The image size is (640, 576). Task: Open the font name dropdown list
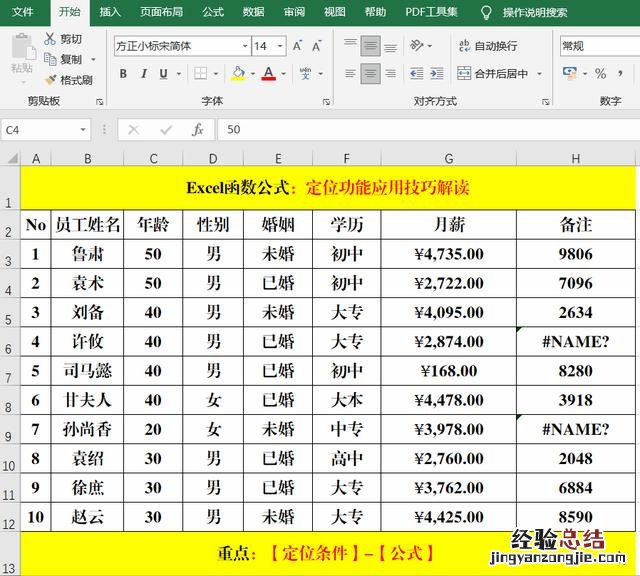click(x=245, y=46)
